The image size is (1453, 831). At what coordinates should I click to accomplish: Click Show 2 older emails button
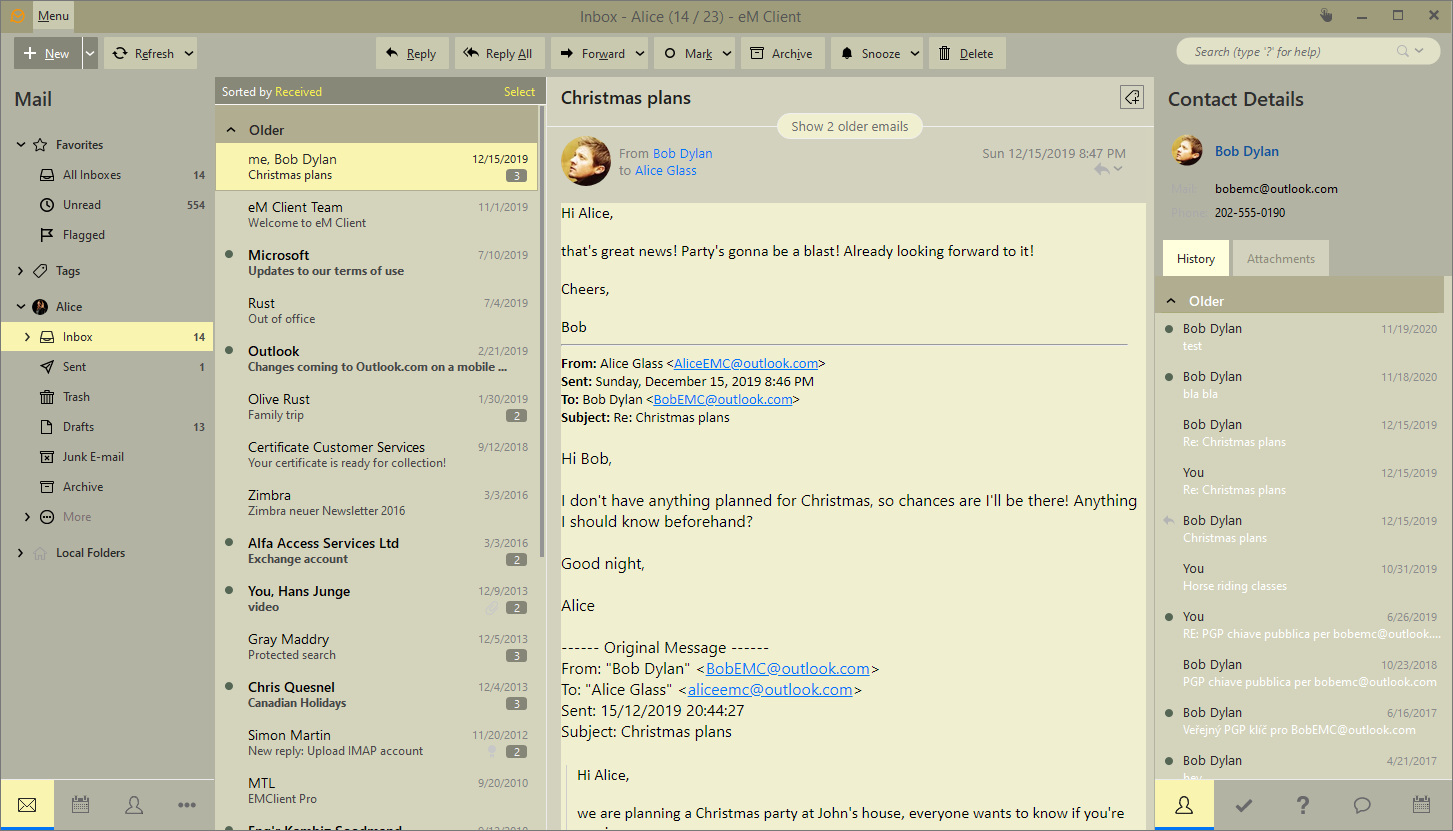(x=849, y=127)
